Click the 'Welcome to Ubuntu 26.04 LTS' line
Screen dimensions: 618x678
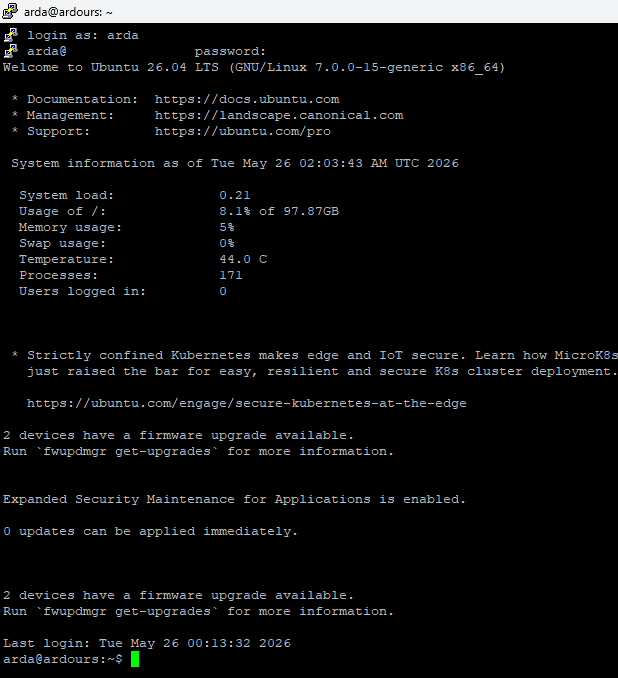tap(254, 67)
